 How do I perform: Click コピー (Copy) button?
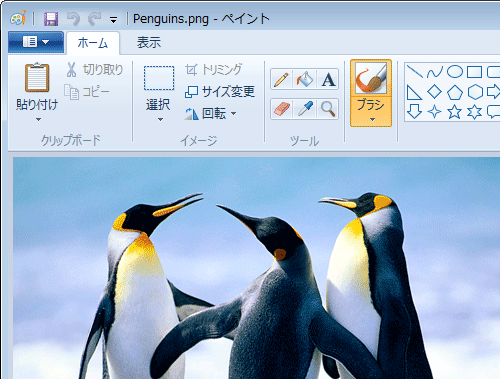point(87,92)
